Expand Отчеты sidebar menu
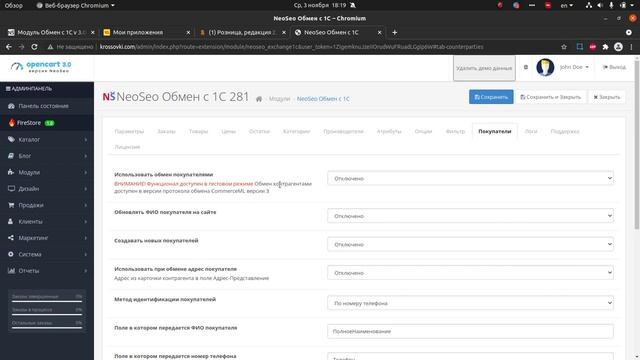The width and height of the screenshot is (640, 360). [47, 271]
